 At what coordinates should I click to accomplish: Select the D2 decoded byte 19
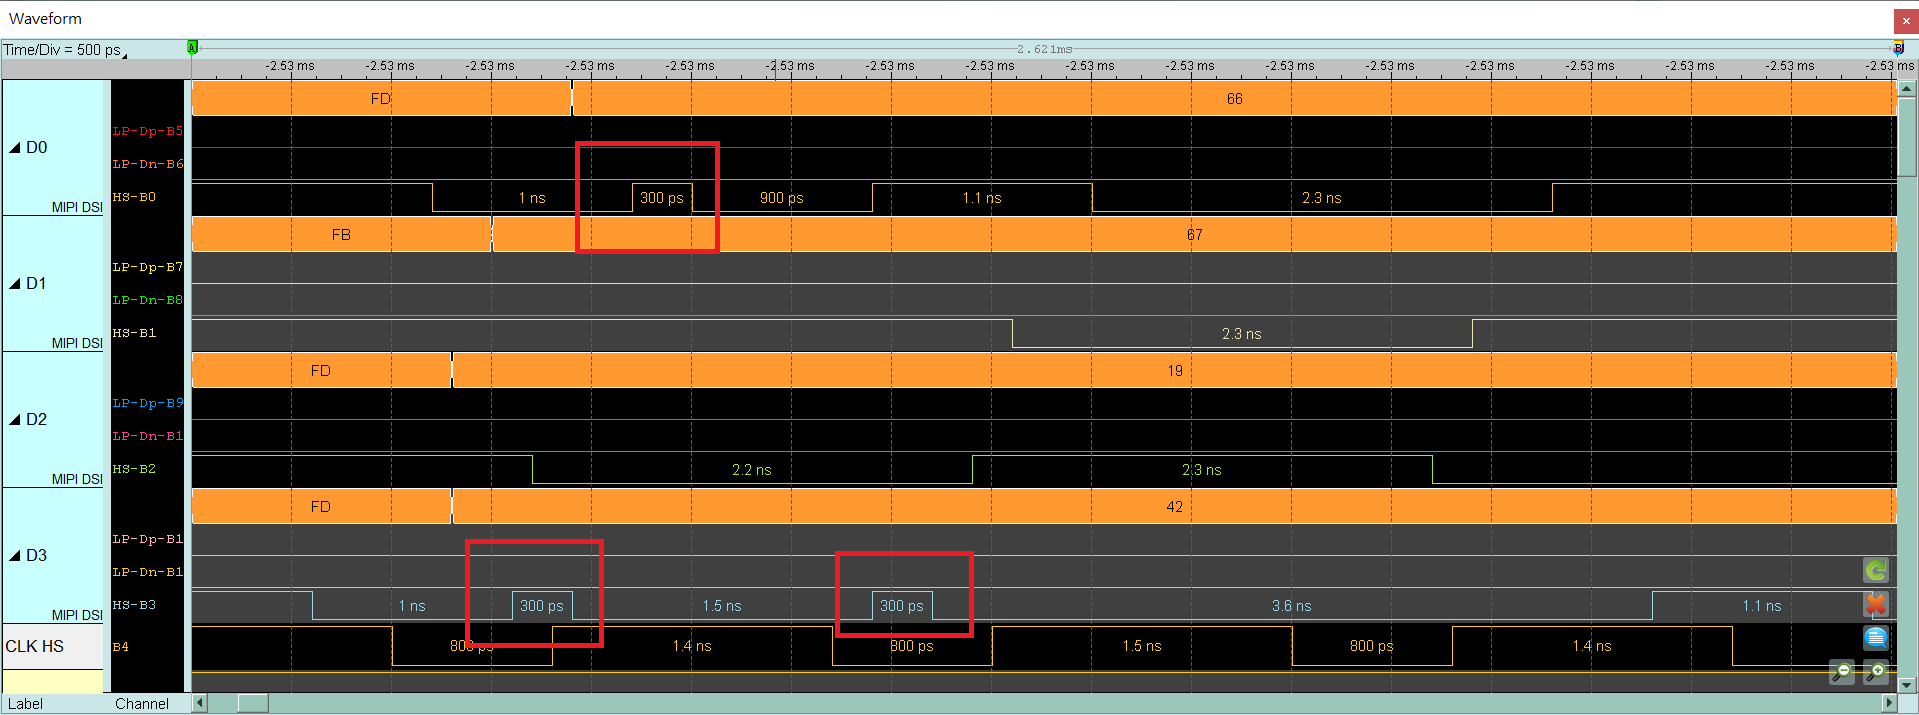tap(1174, 371)
